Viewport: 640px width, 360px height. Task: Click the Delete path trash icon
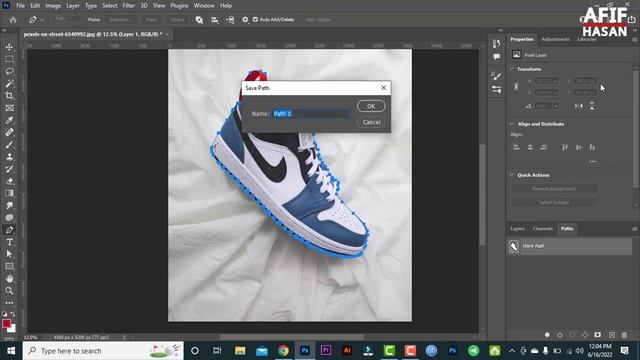coord(624,335)
